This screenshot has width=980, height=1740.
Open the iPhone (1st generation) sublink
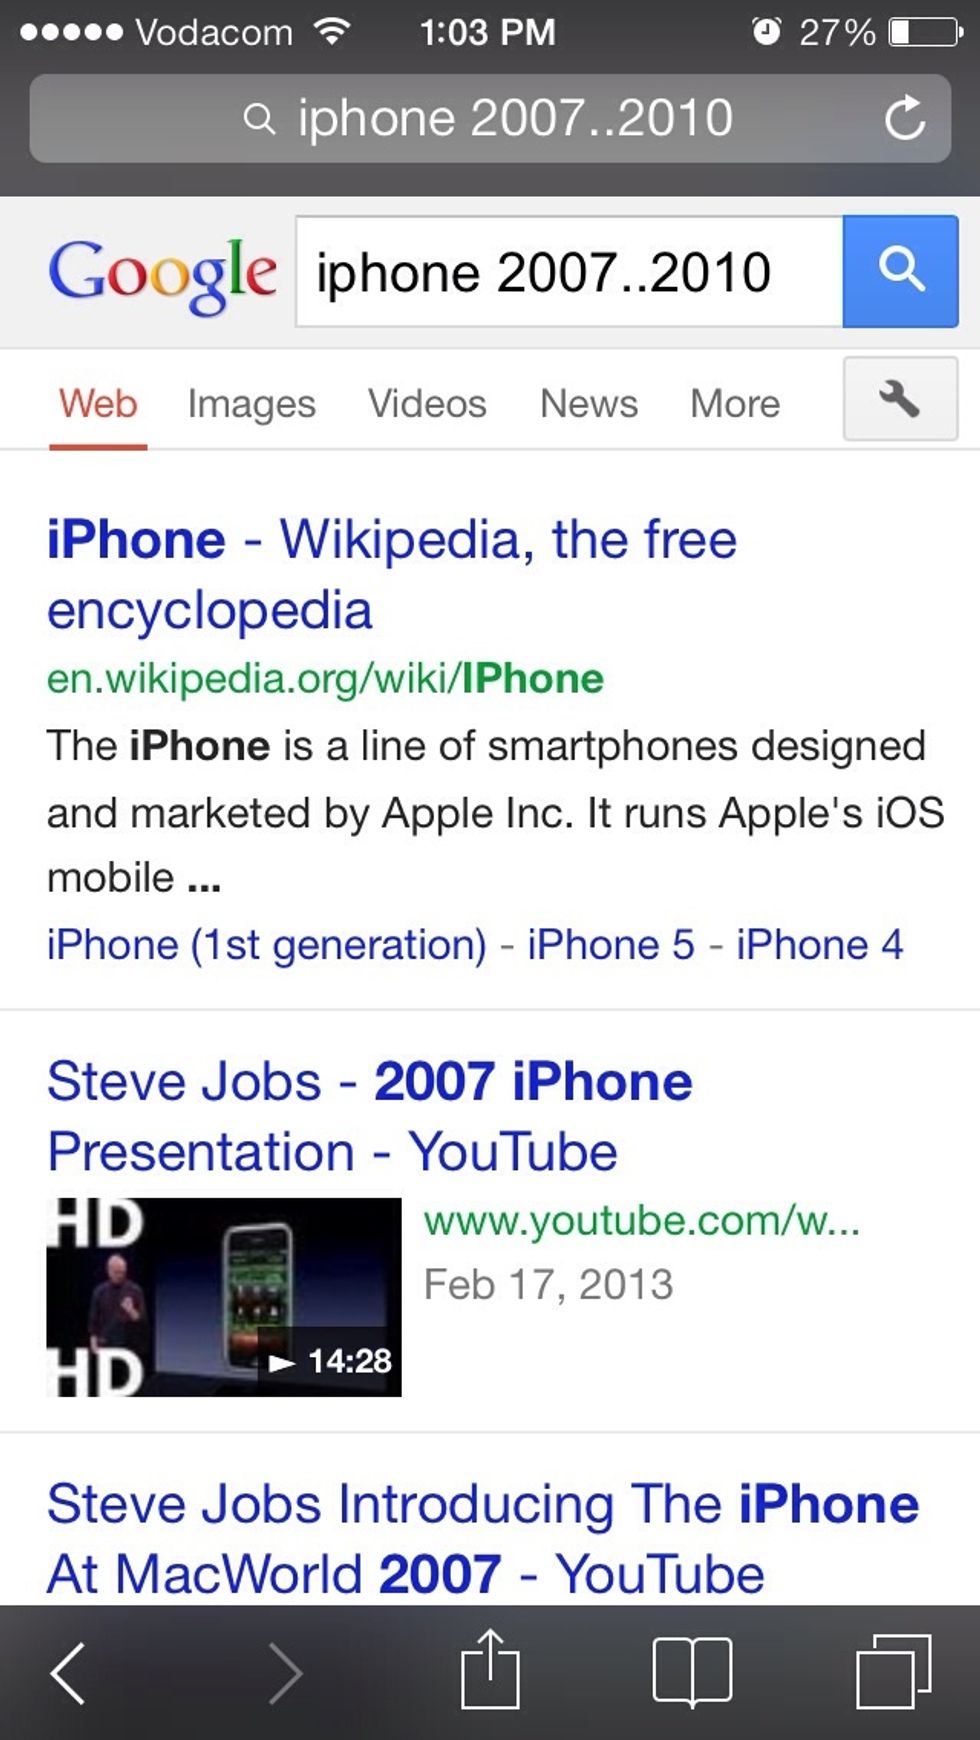[x=267, y=945]
